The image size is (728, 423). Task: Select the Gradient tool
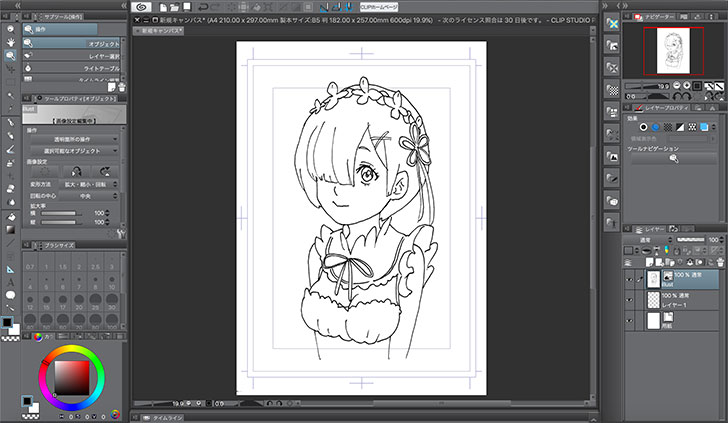pyautogui.click(x=10, y=229)
